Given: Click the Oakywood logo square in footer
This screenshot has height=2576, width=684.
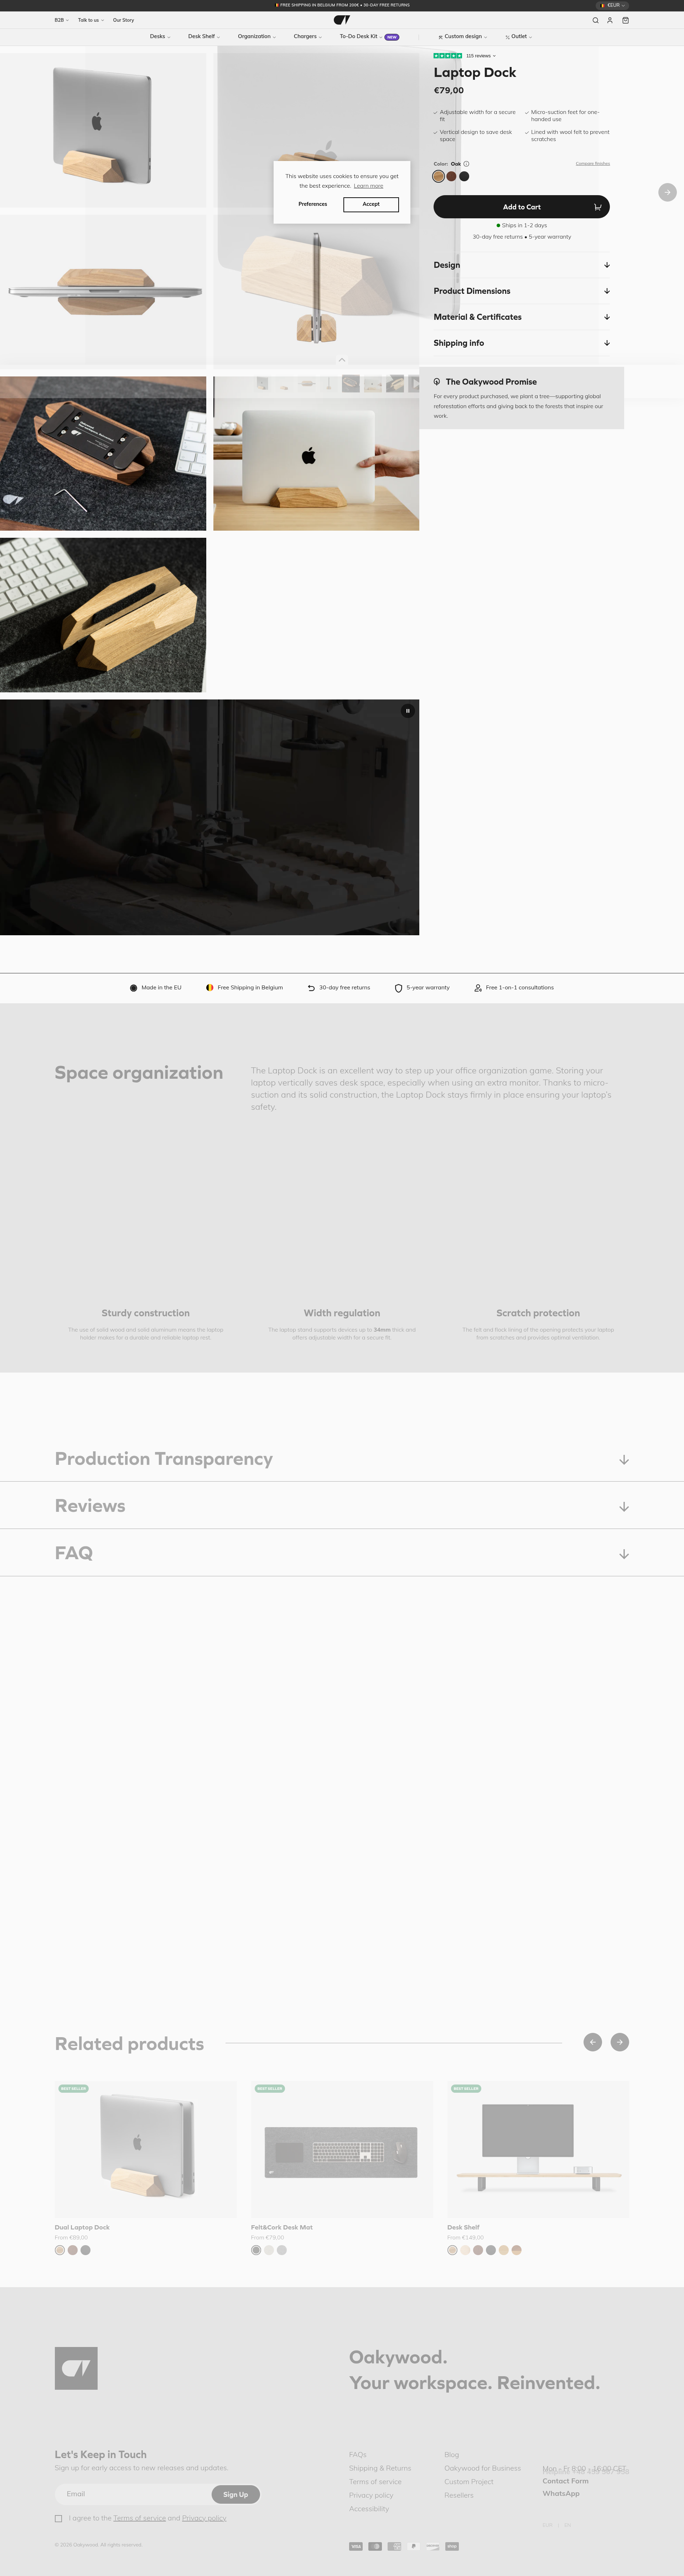Looking at the screenshot, I should [x=76, y=2368].
